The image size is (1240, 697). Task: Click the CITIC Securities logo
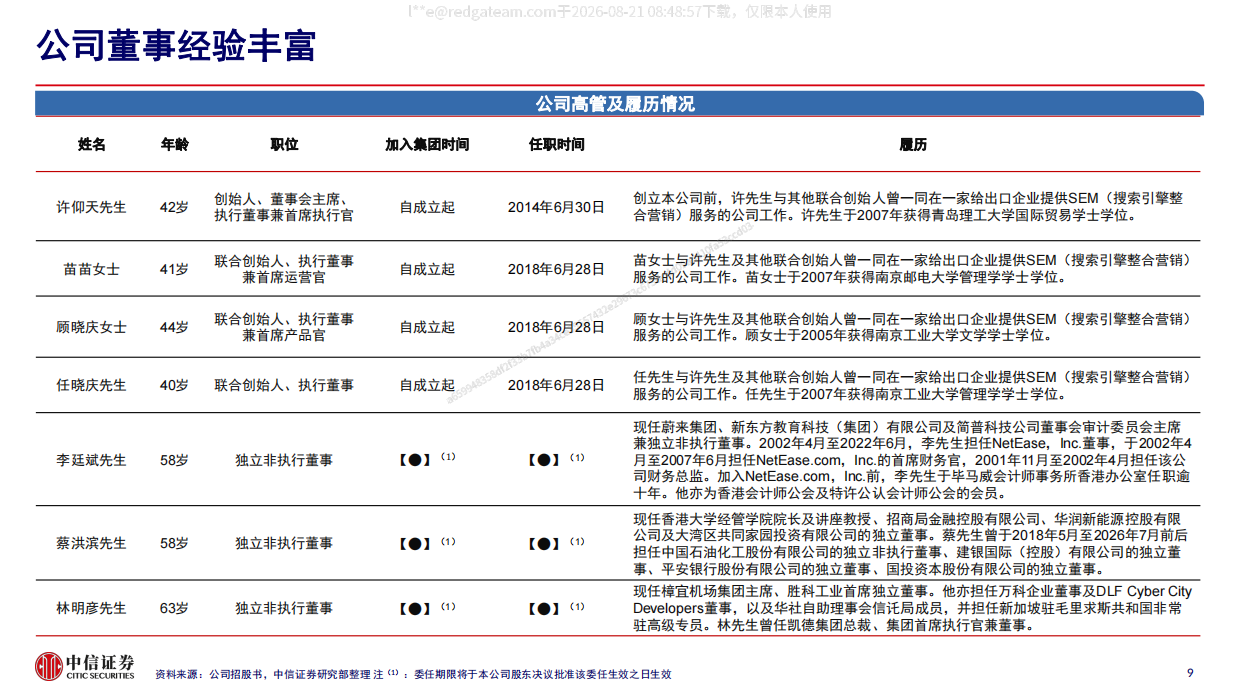click(85, 667)
